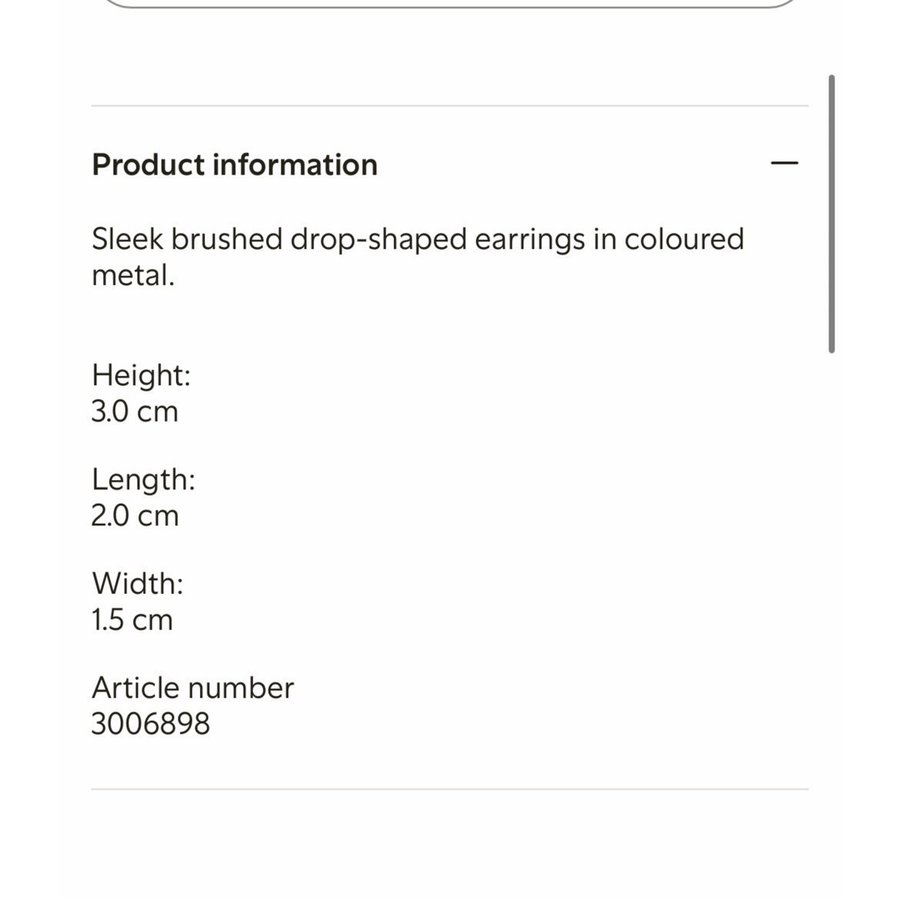Select the "2.0 cm" length value

[135, 516]
